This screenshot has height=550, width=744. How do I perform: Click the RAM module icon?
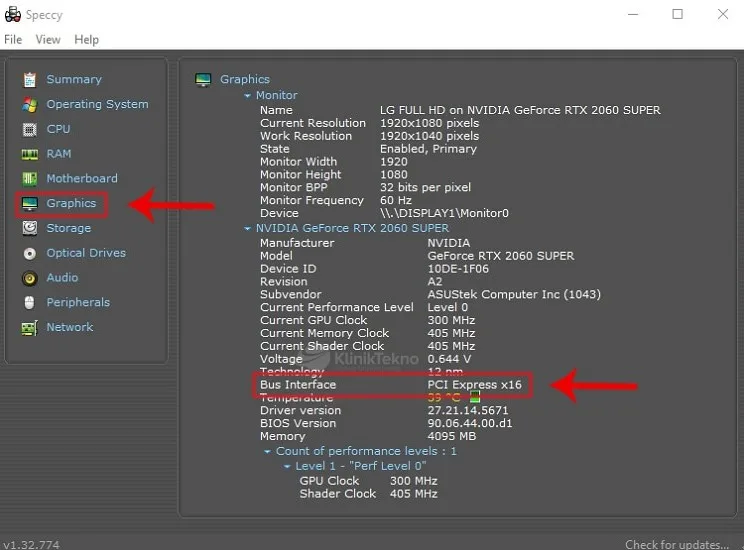coord(30,154)
